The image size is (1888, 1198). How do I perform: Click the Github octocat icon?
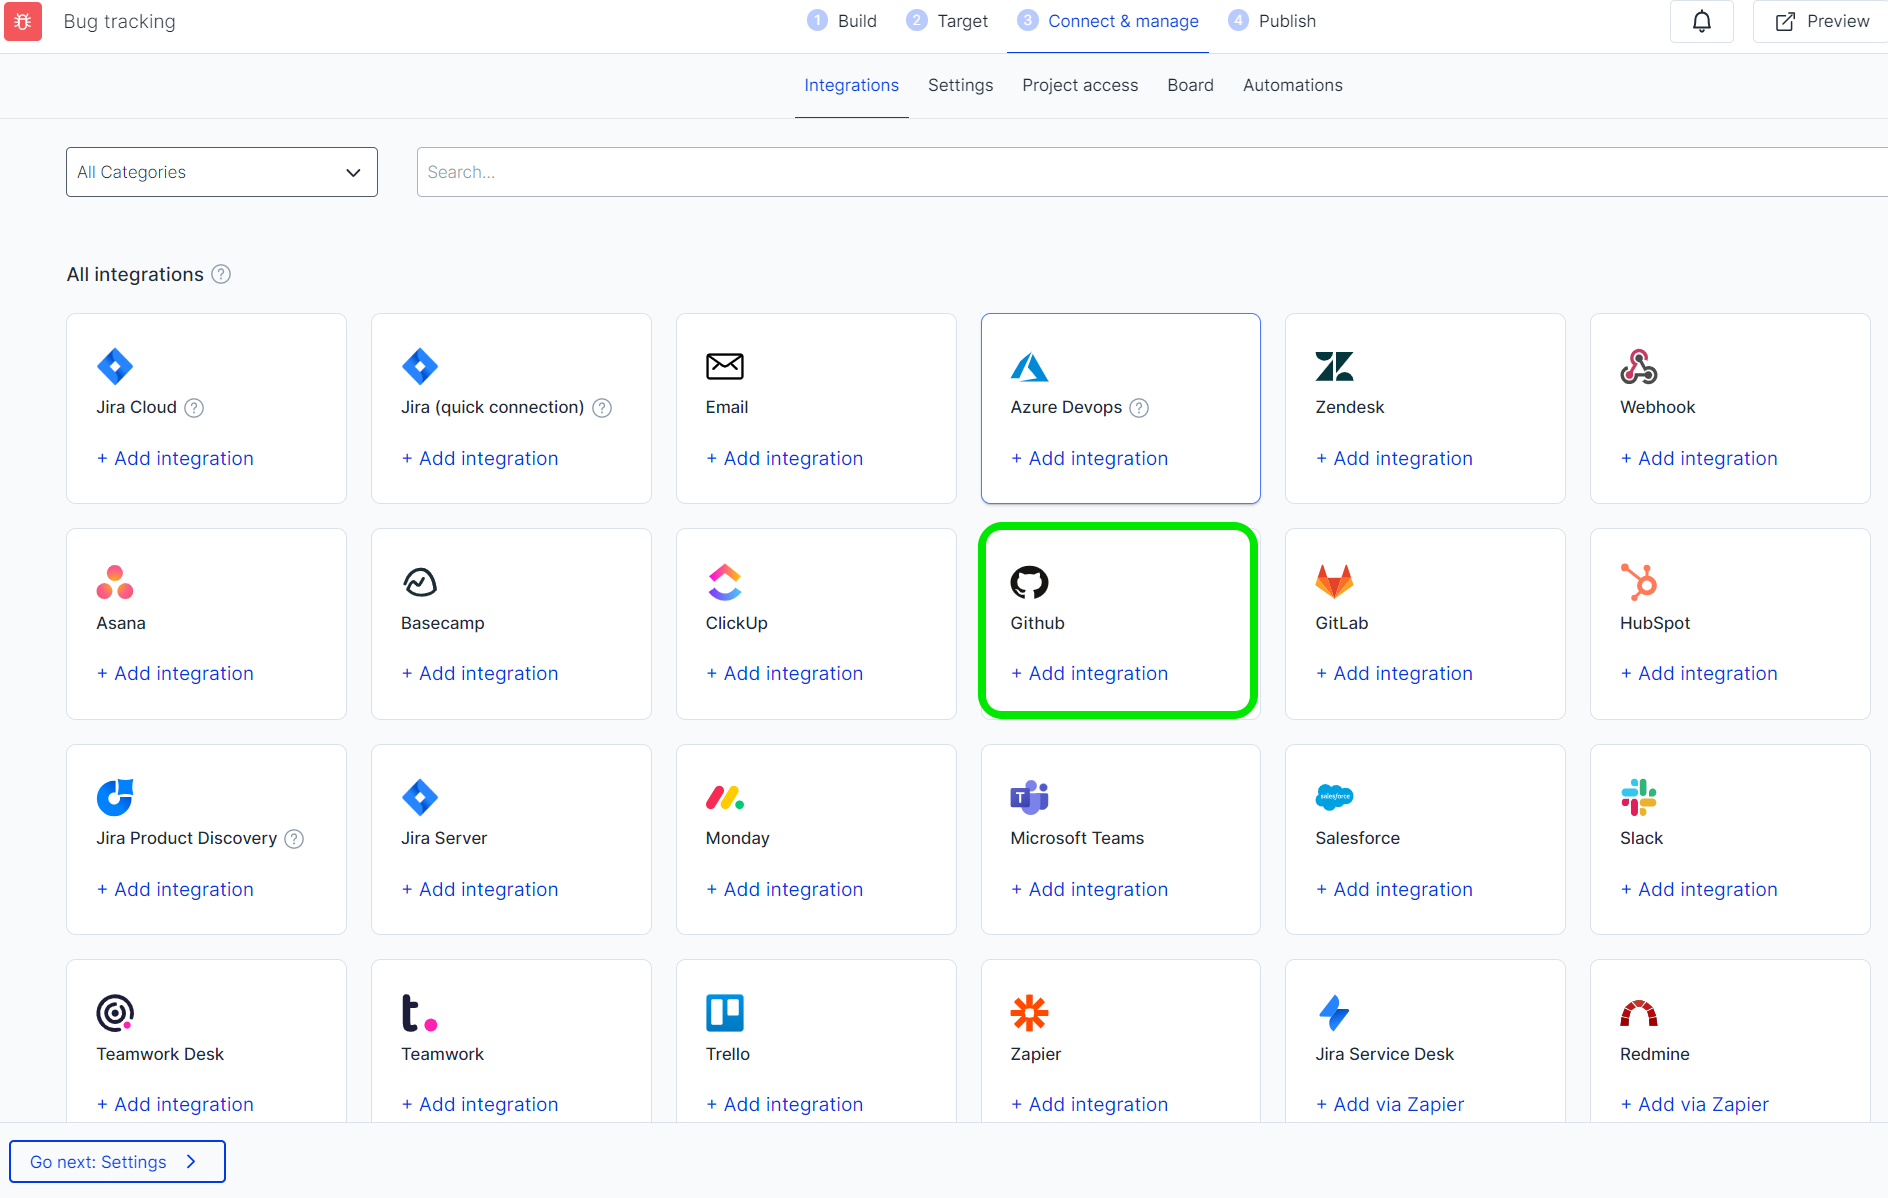coord(1029,582)
